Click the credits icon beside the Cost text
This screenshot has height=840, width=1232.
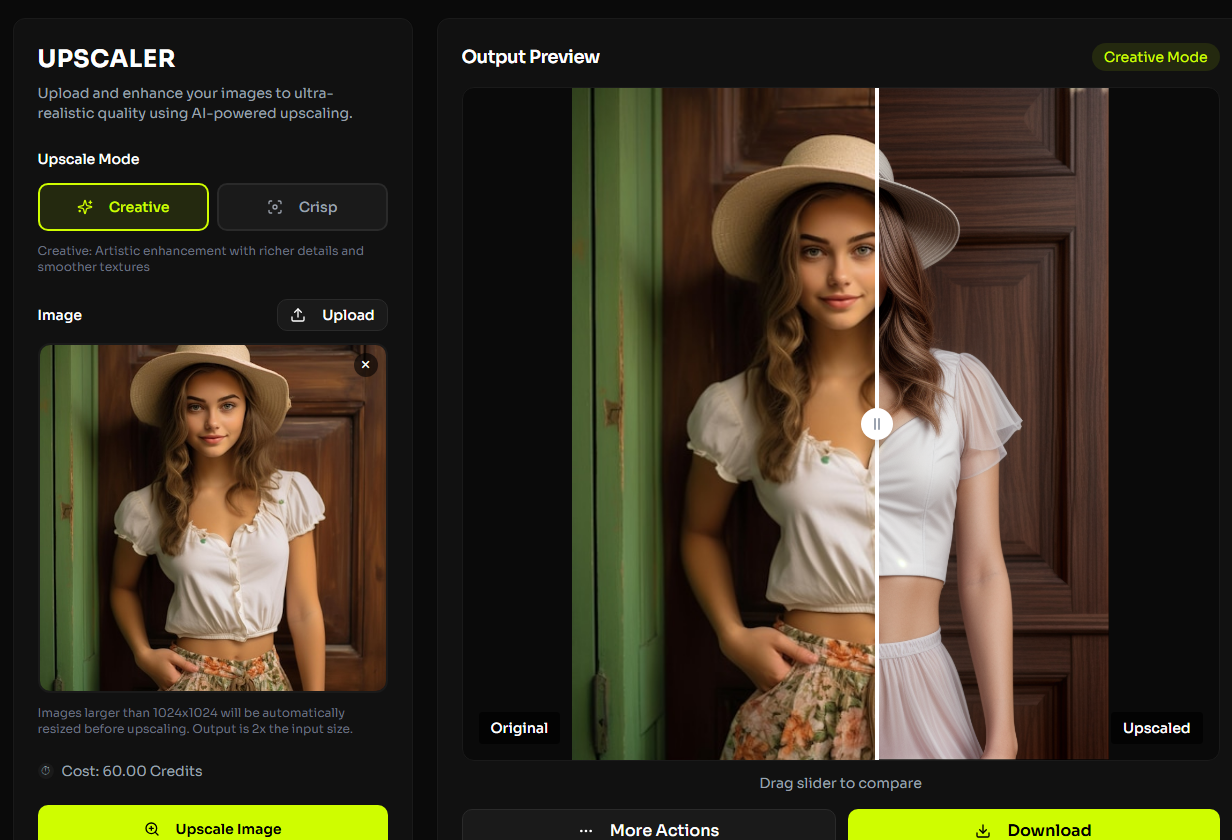tap(45, 771)
